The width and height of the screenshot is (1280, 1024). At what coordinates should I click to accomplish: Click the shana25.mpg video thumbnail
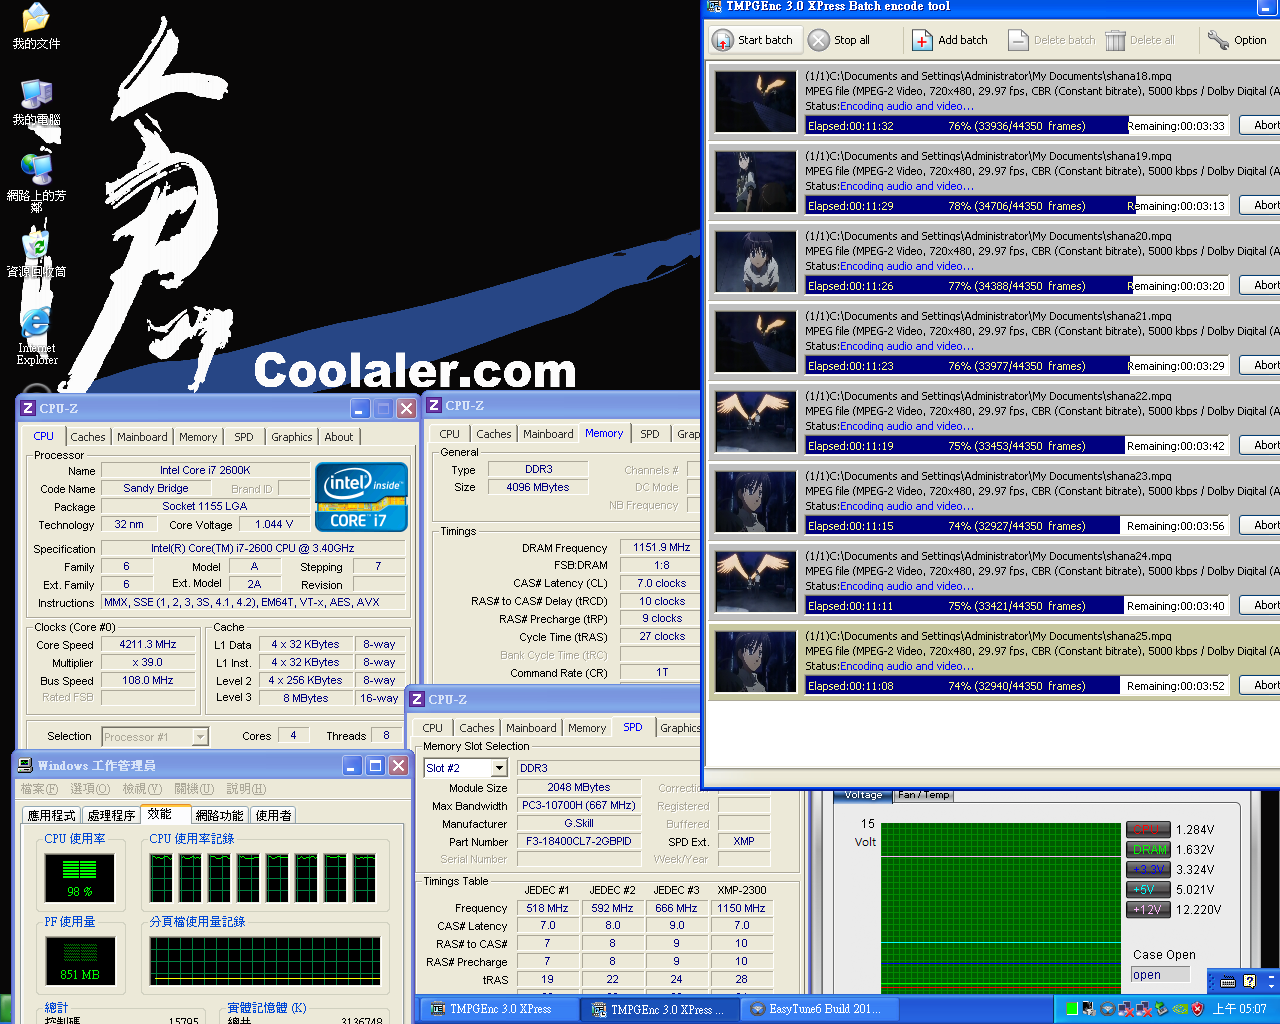[756, 662]
